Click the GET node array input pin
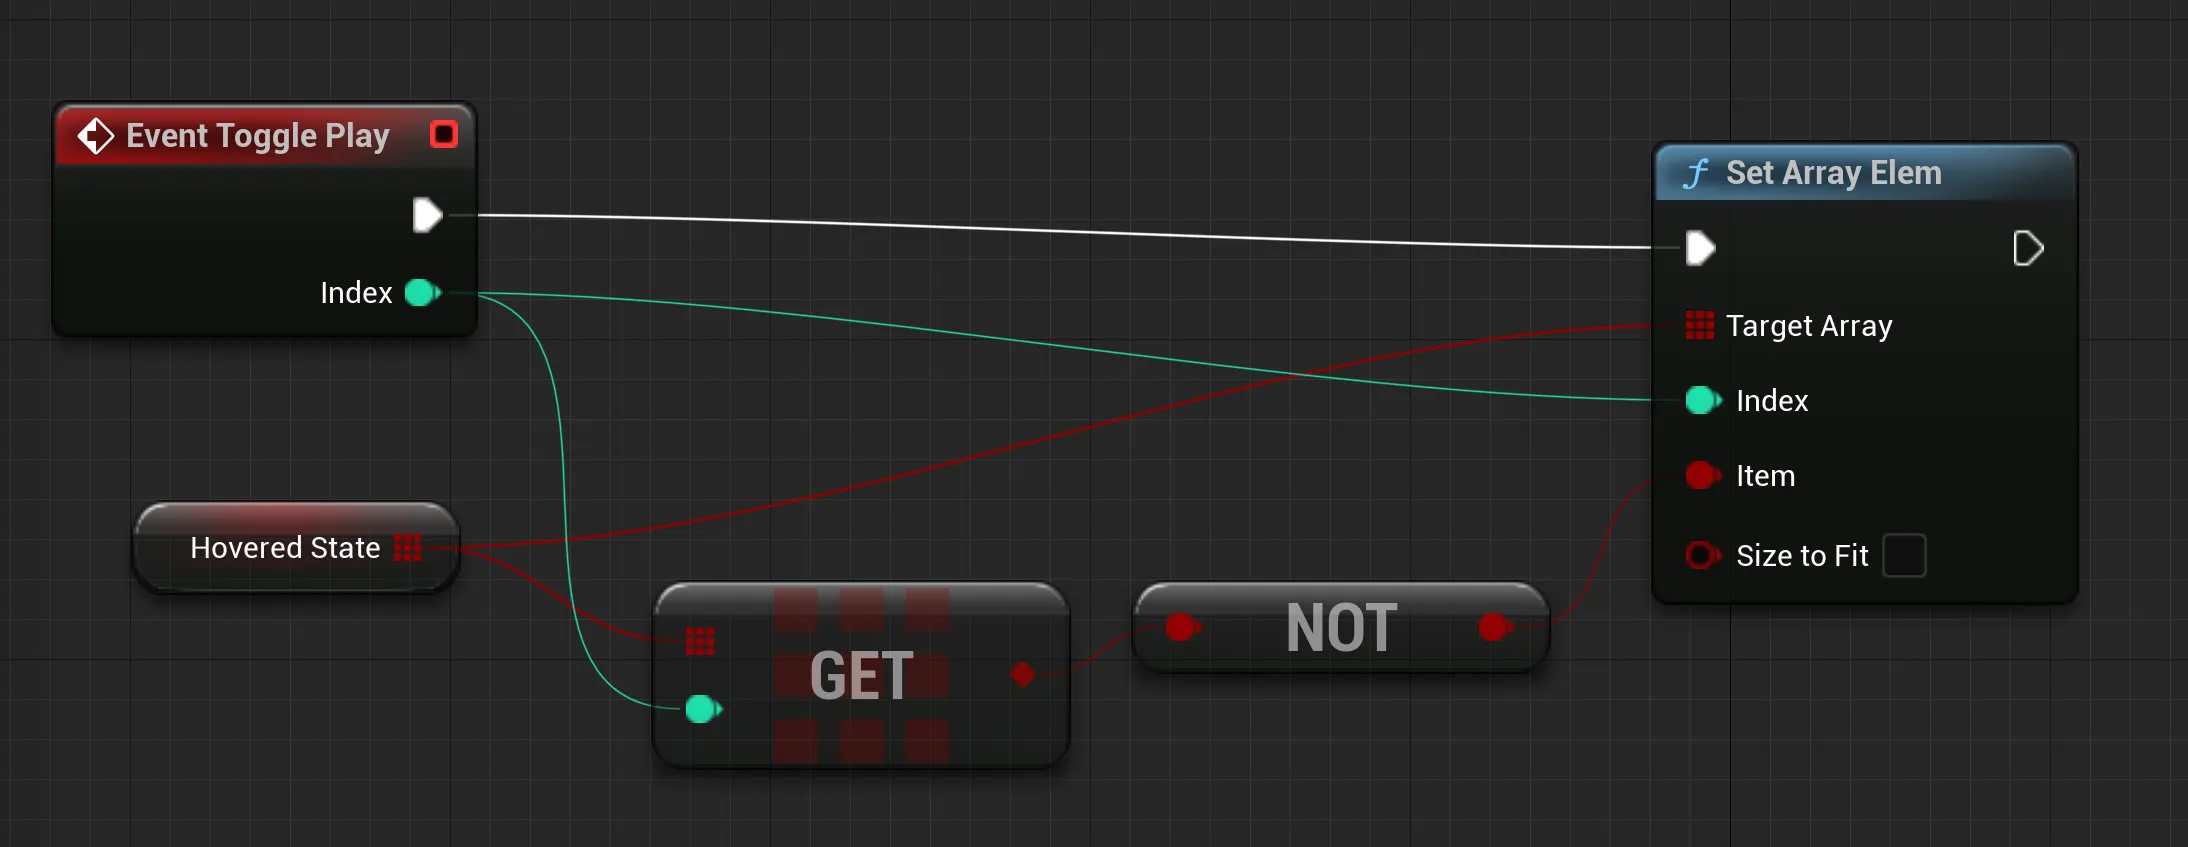2188x847 pixels. coord(700,641)
